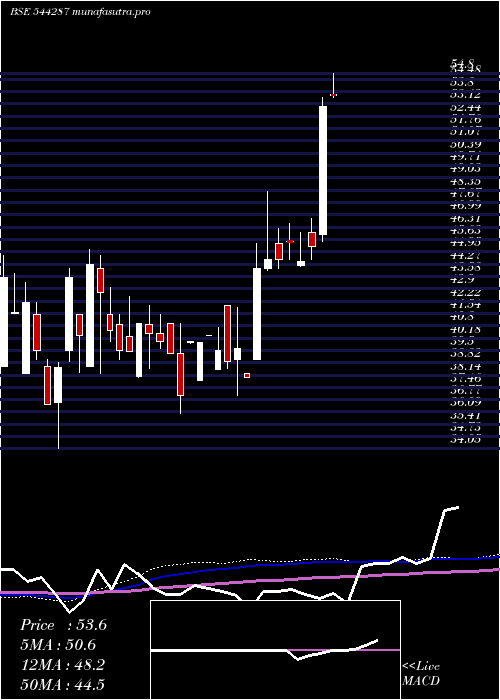Image resolution: width=500 pixels, height=700 pixels.
Task: Select the 49.71 price axis label
Action: coord(465,157)
